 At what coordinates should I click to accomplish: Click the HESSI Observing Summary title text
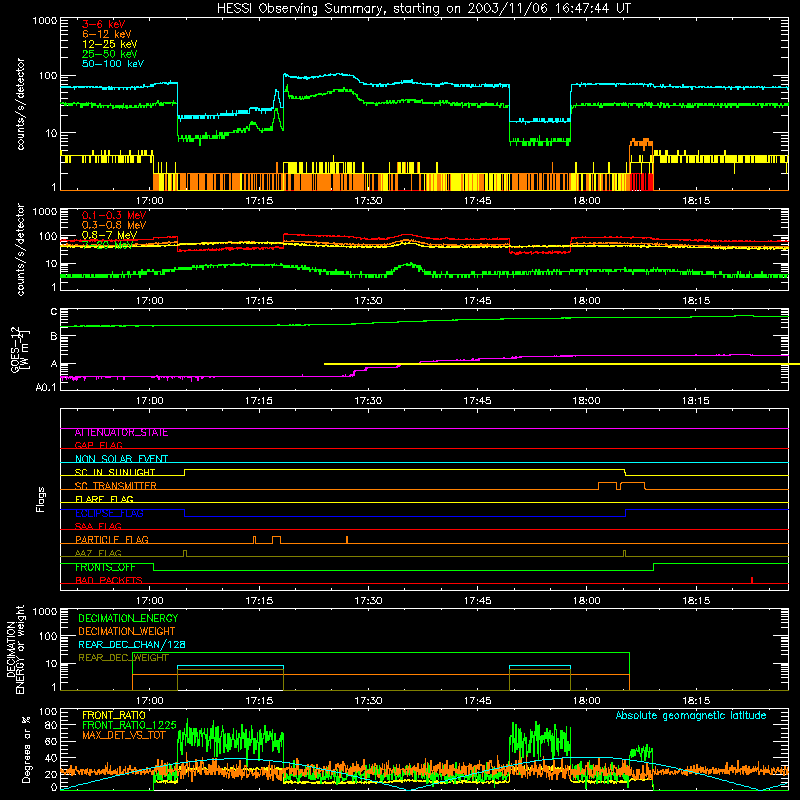coord(424,9)
